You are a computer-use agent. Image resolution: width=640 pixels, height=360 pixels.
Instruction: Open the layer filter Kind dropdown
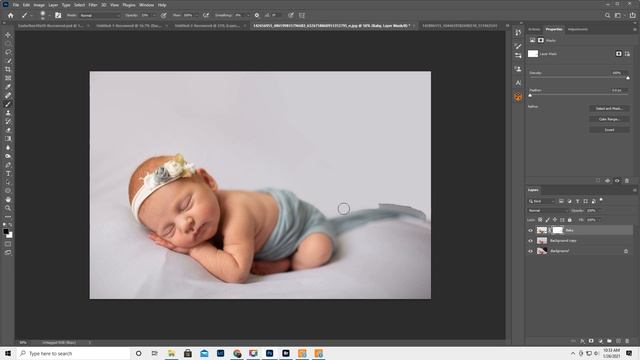pos(542,201)
